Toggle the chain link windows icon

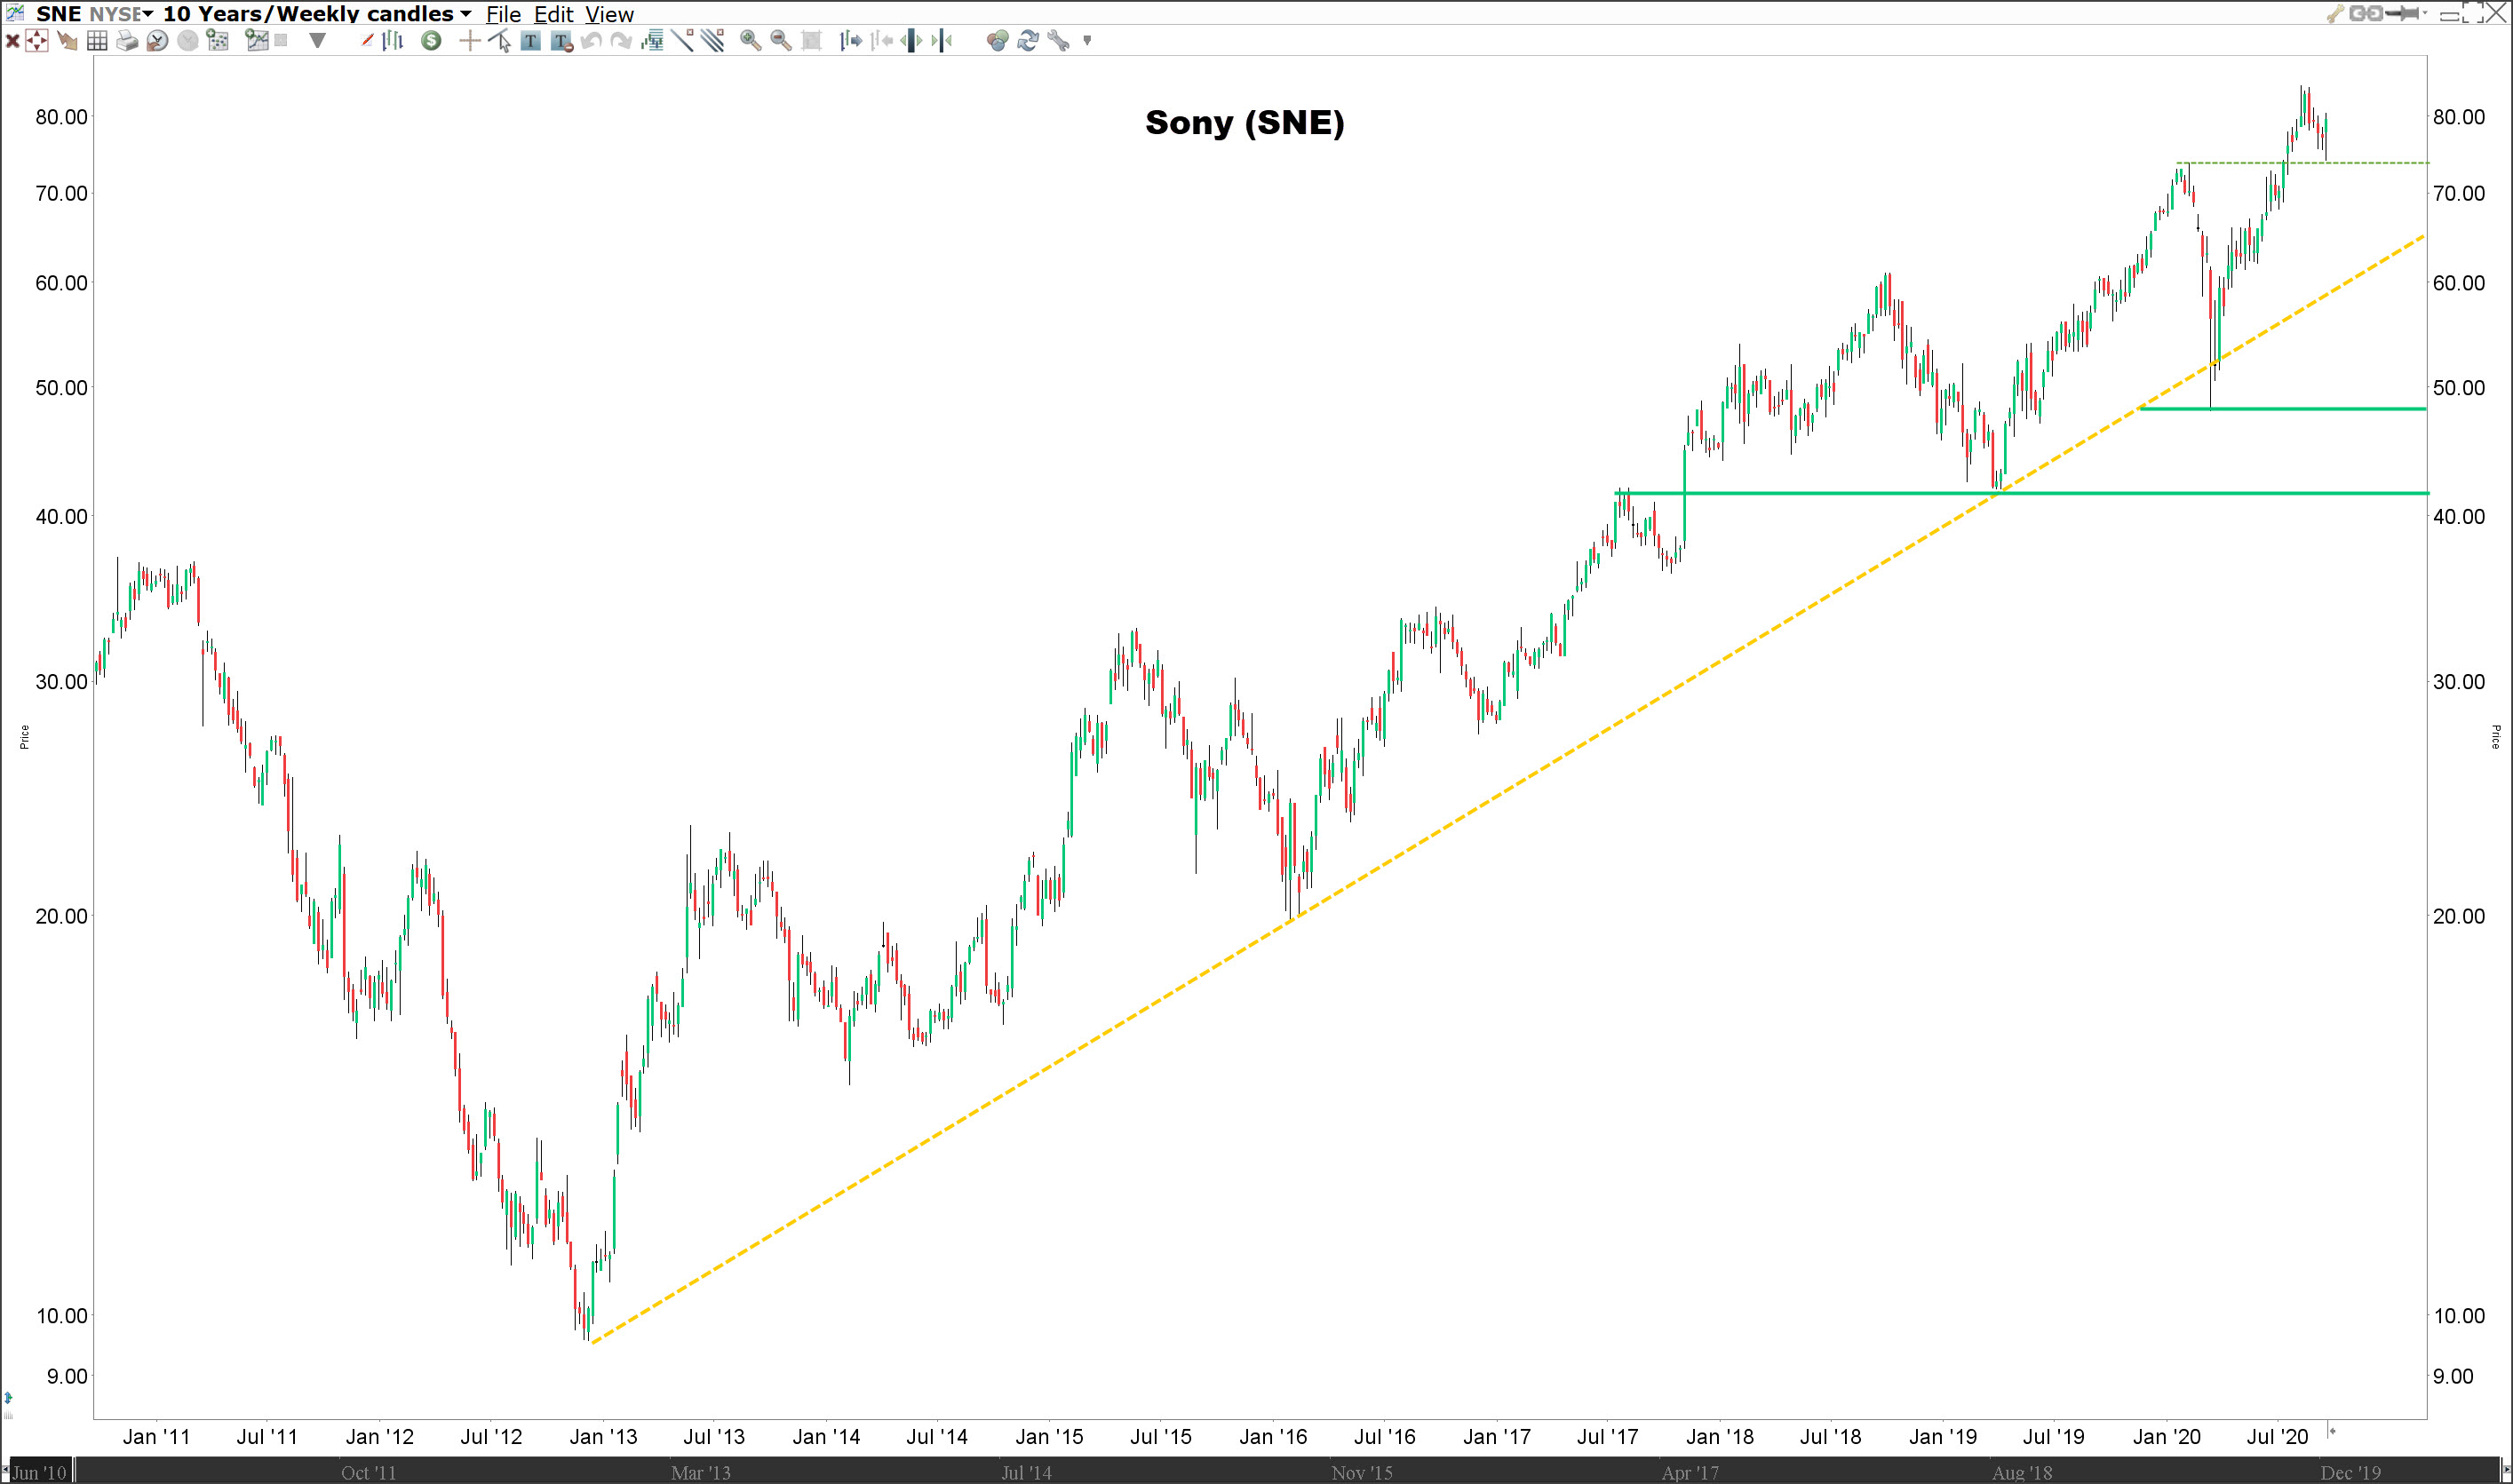(x=2366, y=13)
